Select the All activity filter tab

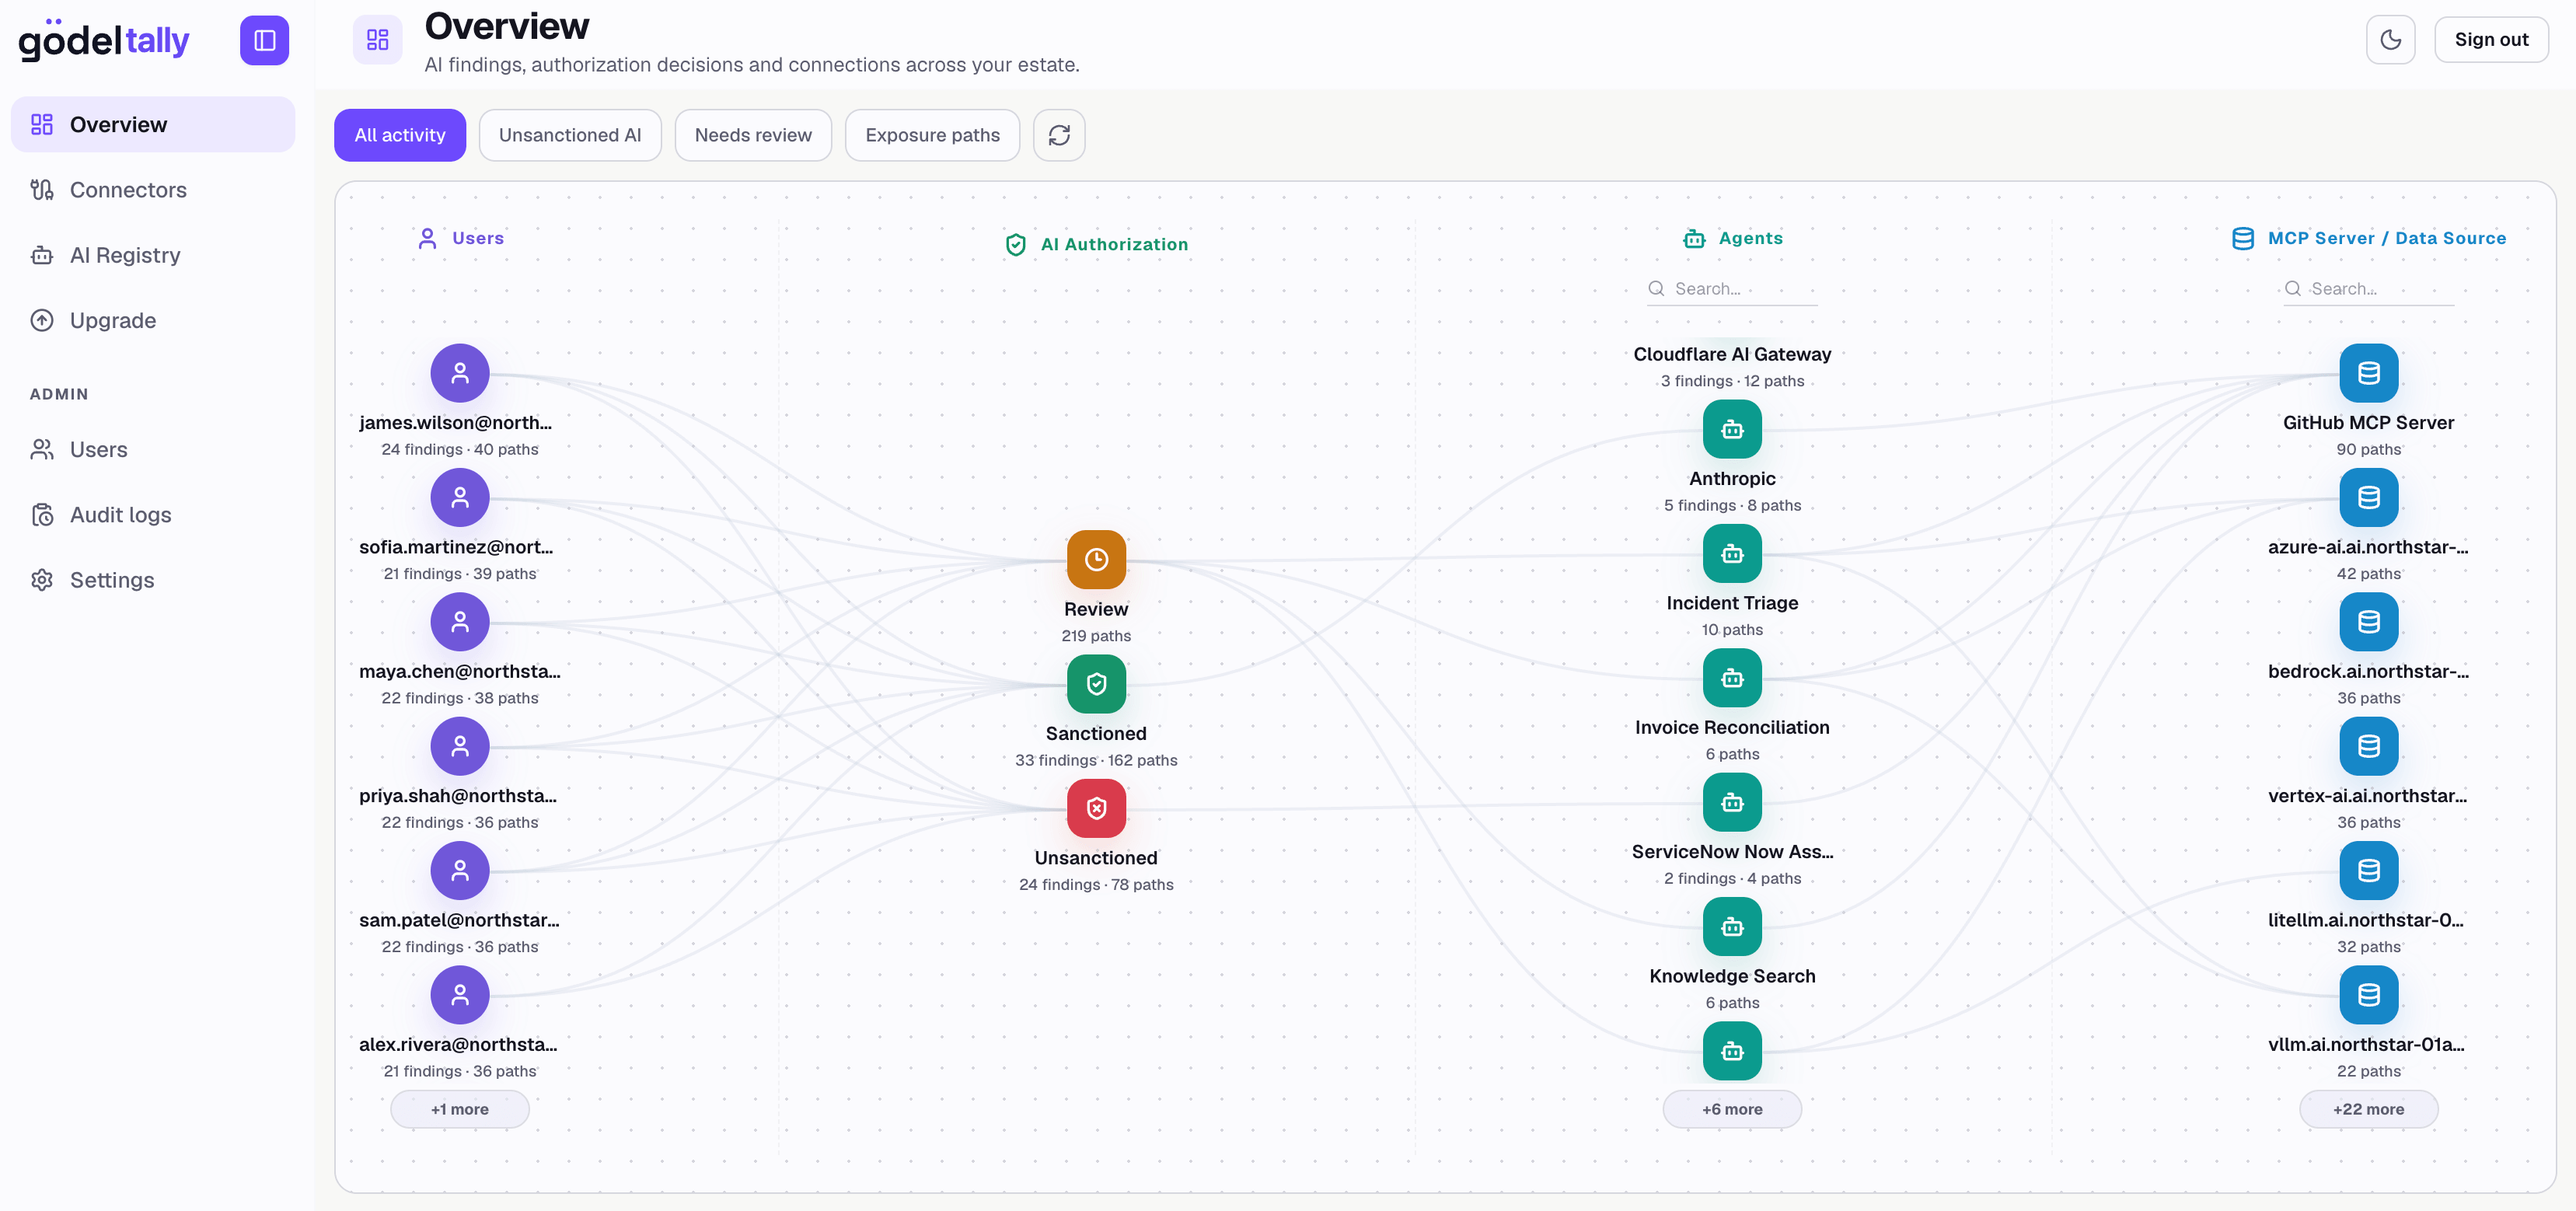pyautogui.click(x=400, y=135)
